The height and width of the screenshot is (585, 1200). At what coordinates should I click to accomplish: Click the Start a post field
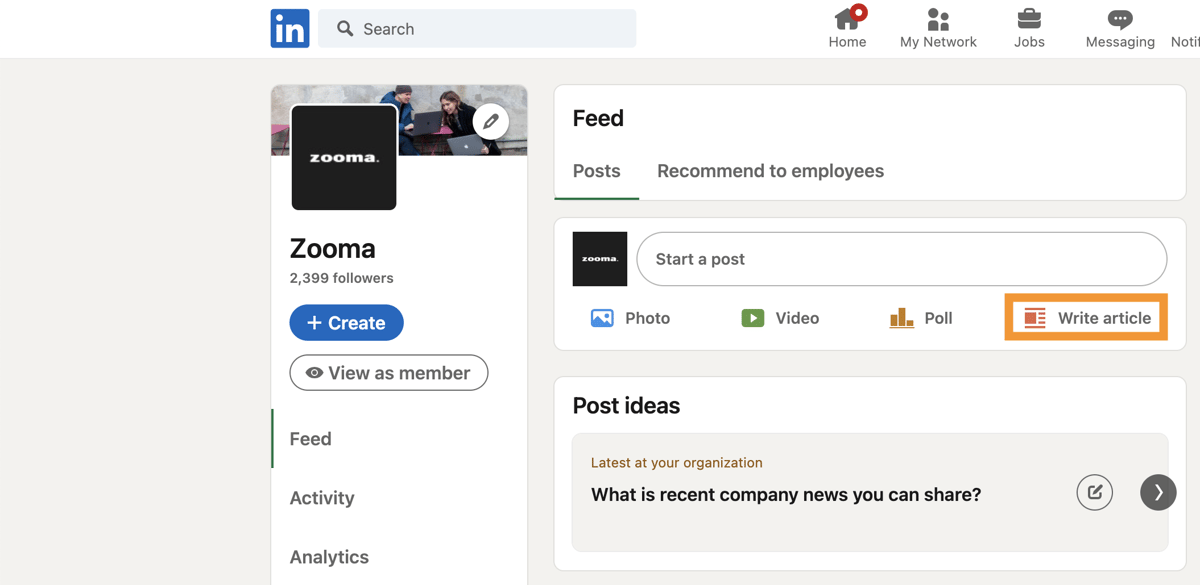click(x=900, y=258)
